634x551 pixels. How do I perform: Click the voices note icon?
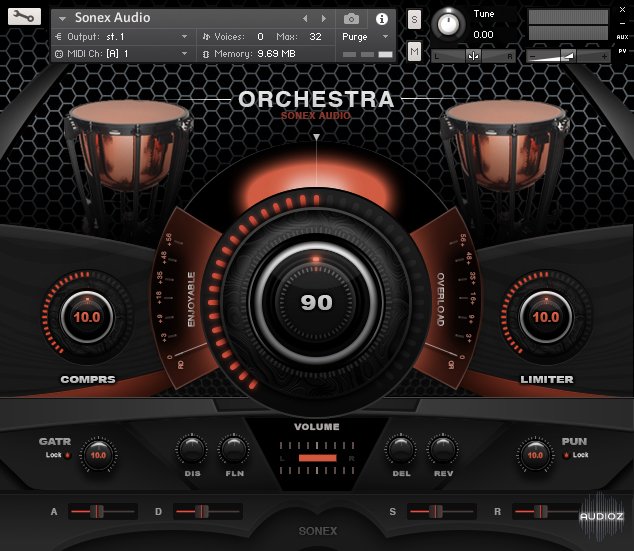[x=206, y=37]
